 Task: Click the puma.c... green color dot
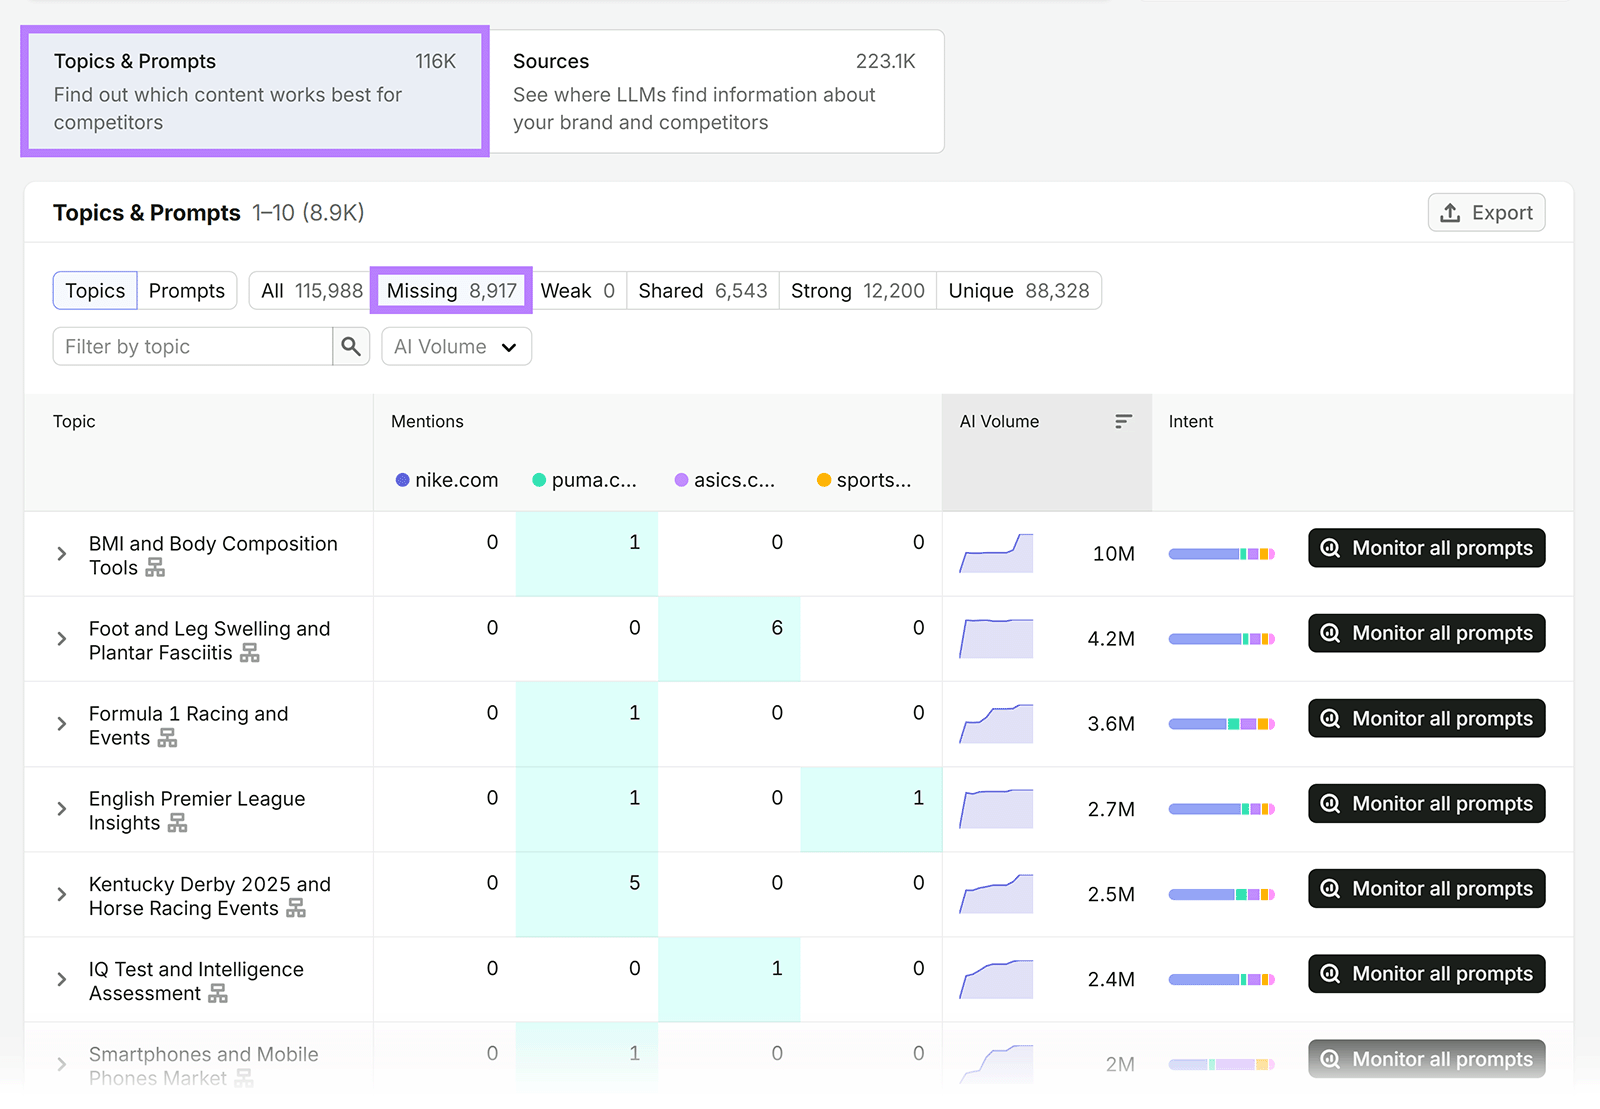coord(539,480)
